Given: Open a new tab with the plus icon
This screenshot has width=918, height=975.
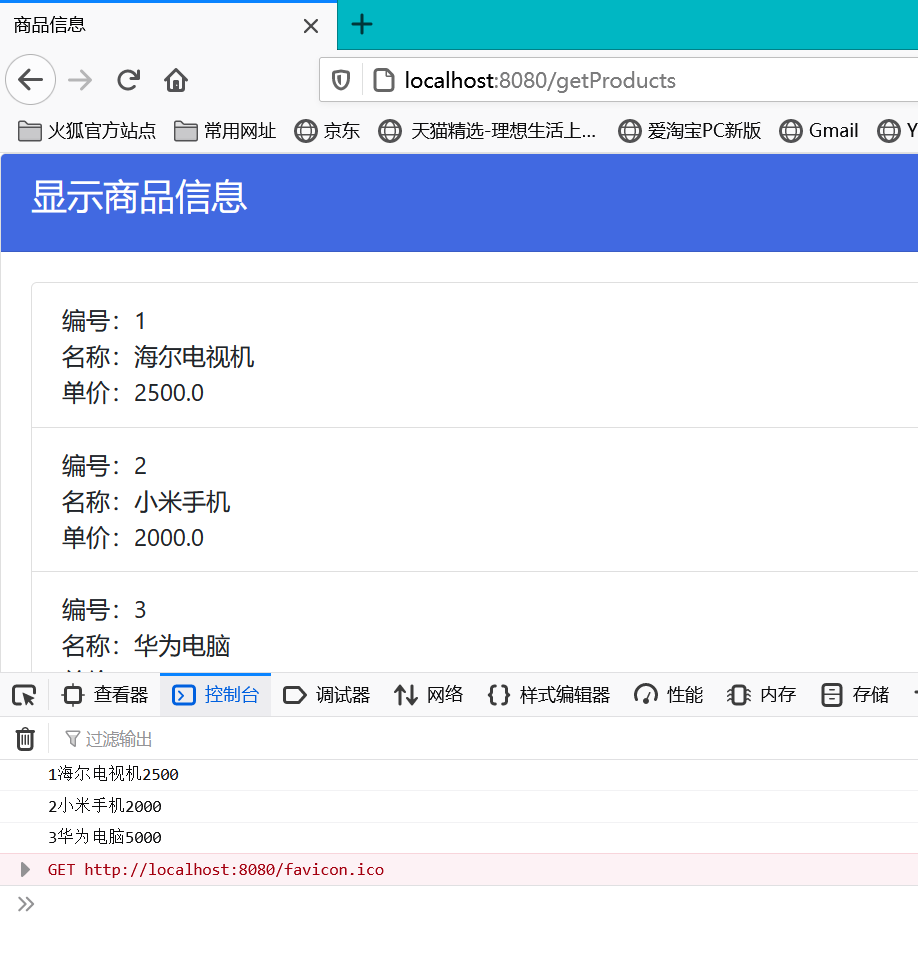Looking at the screenshot, I should click(x=361, y=25).
